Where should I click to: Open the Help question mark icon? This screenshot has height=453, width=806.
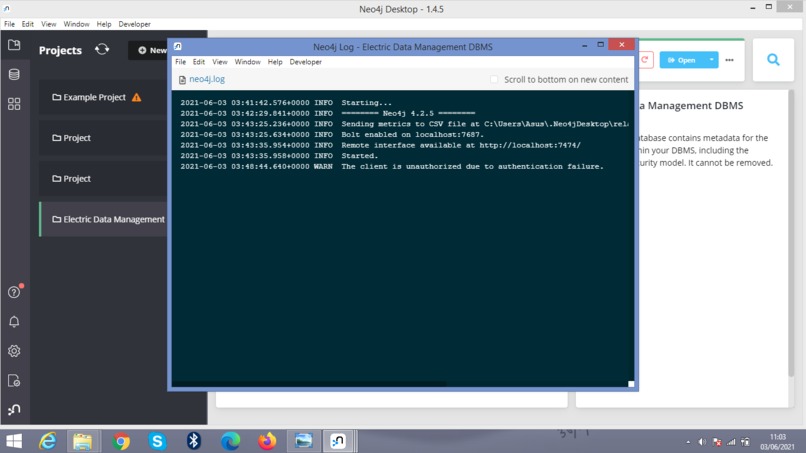click(x=14, y=292)
